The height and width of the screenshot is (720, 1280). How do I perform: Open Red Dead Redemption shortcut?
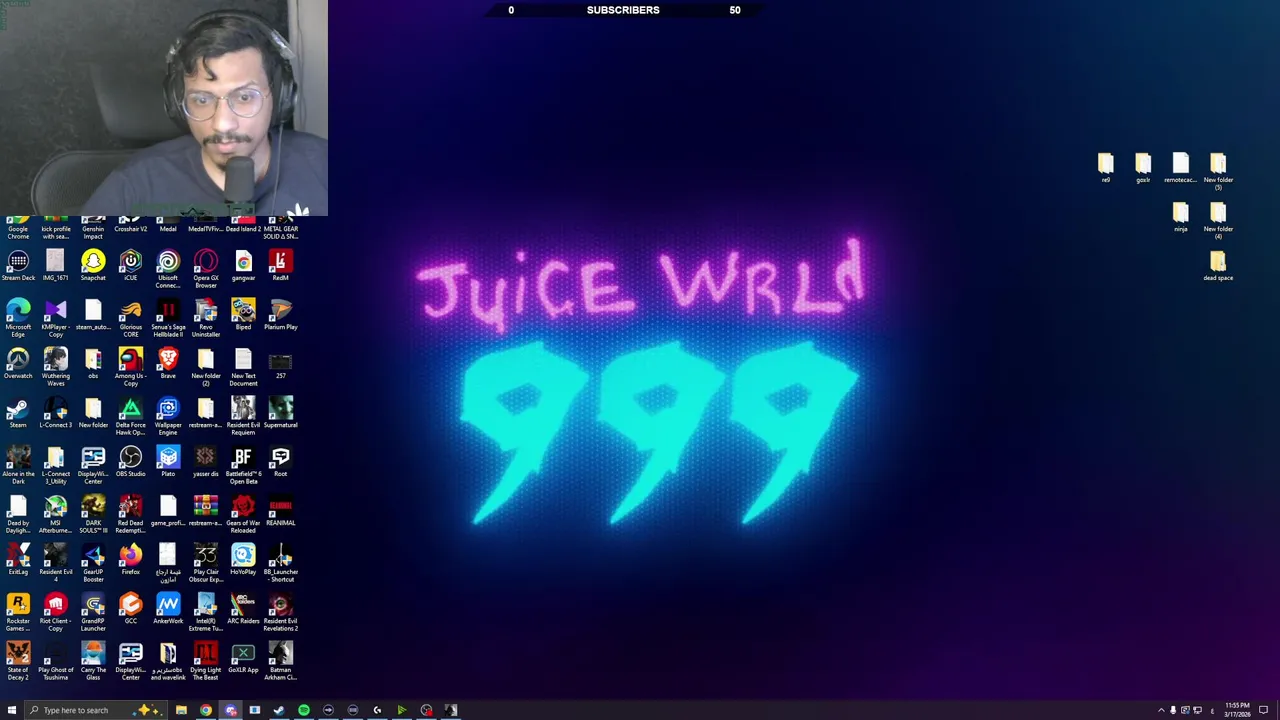(131, 515)
